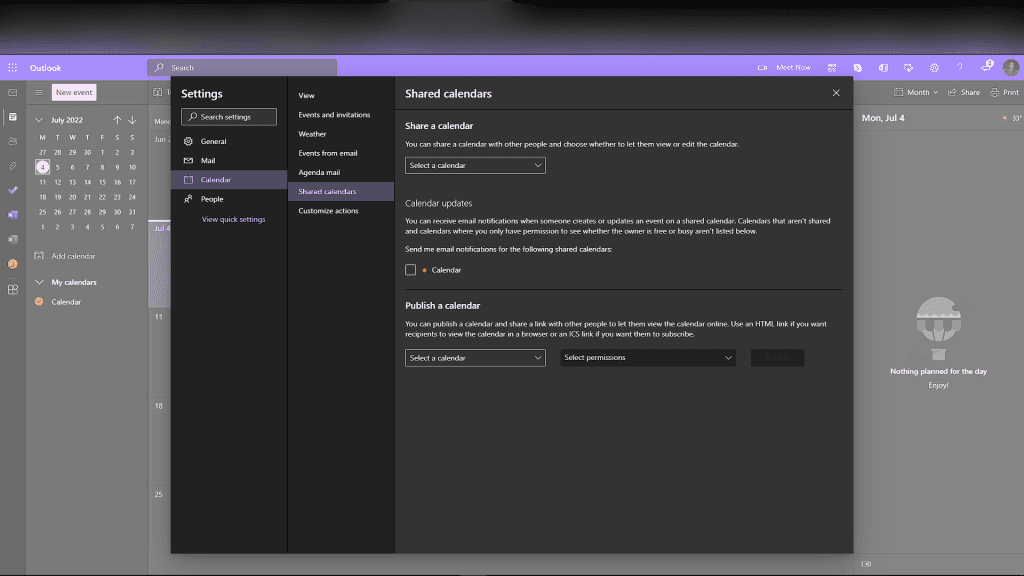Click Meet Now label

[x=793, y=67]
